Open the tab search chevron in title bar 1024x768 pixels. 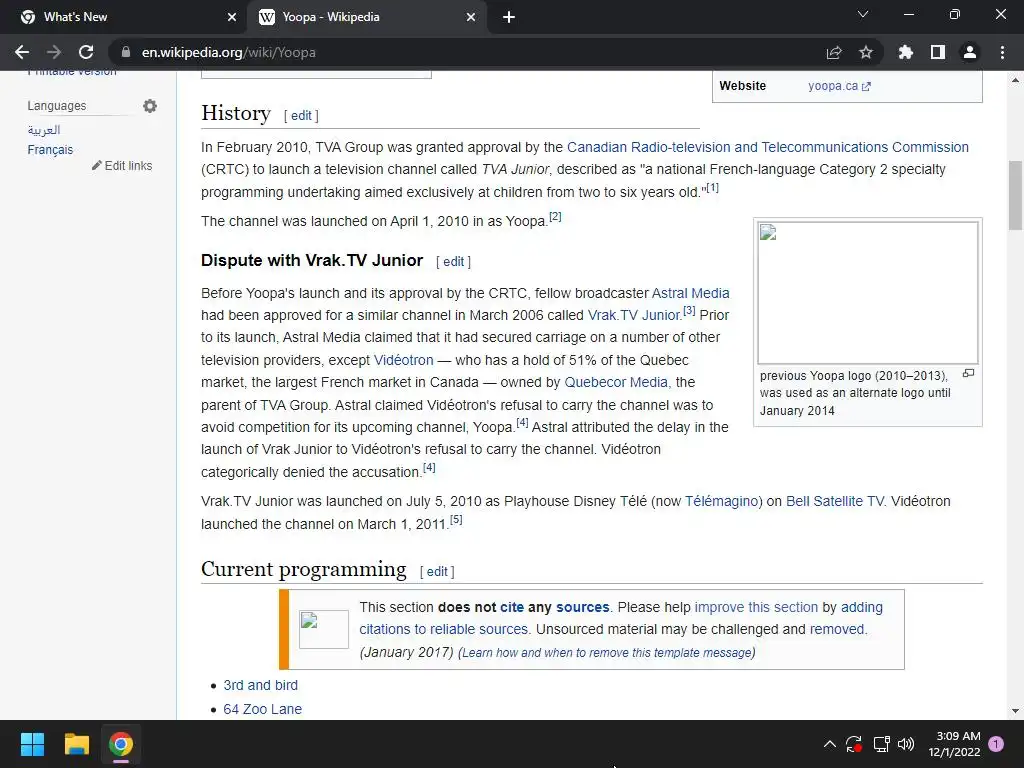point(863,14)
